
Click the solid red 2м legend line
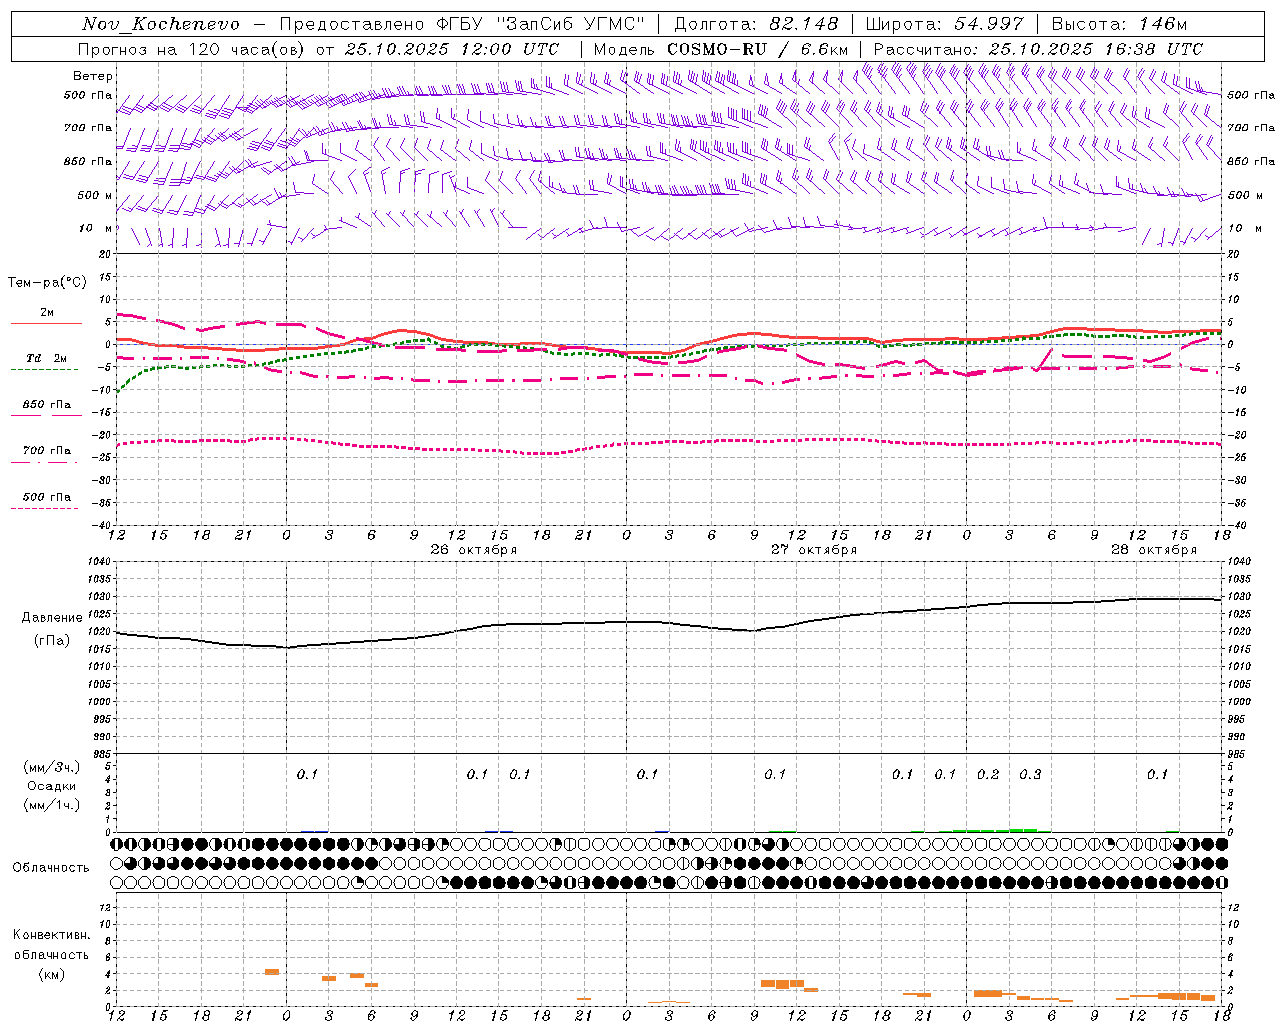(x=47, y=323)
